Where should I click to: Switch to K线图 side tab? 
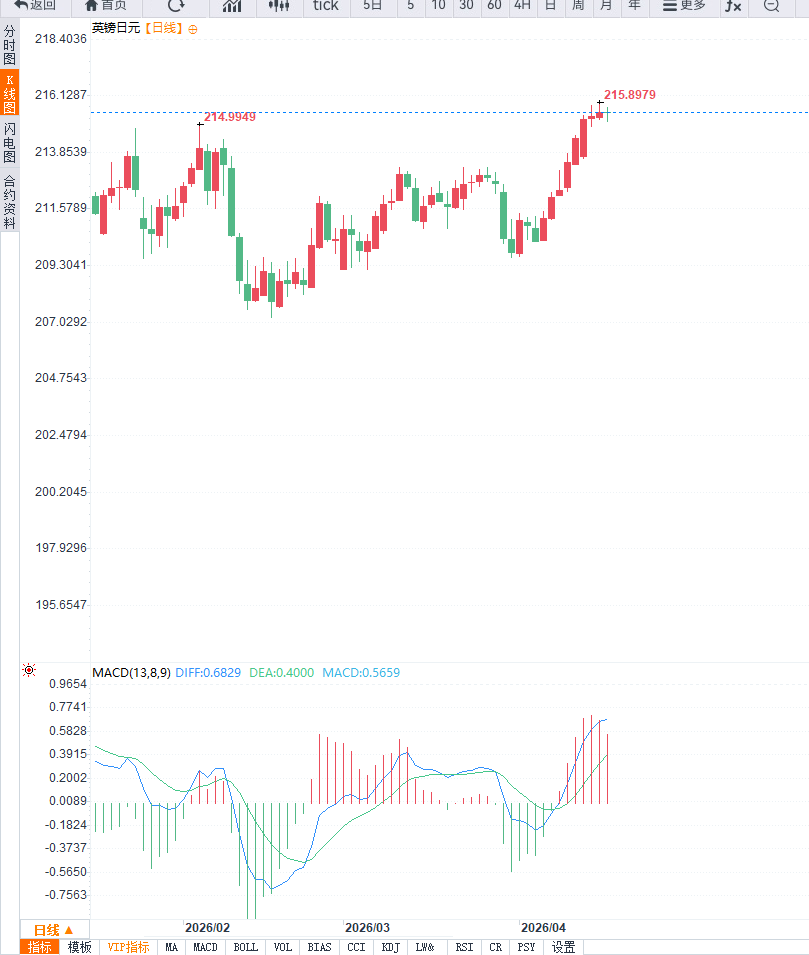[x=9, y=93]
